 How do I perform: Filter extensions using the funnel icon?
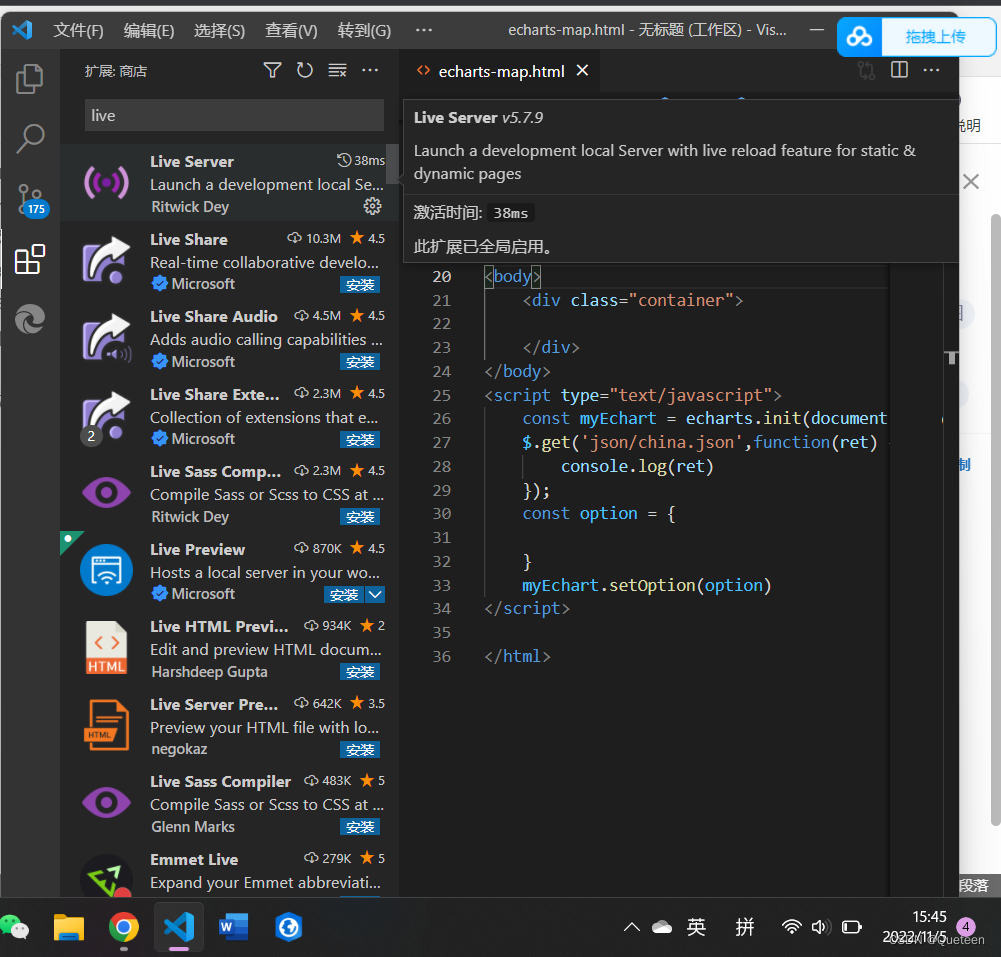coord(273,70)
